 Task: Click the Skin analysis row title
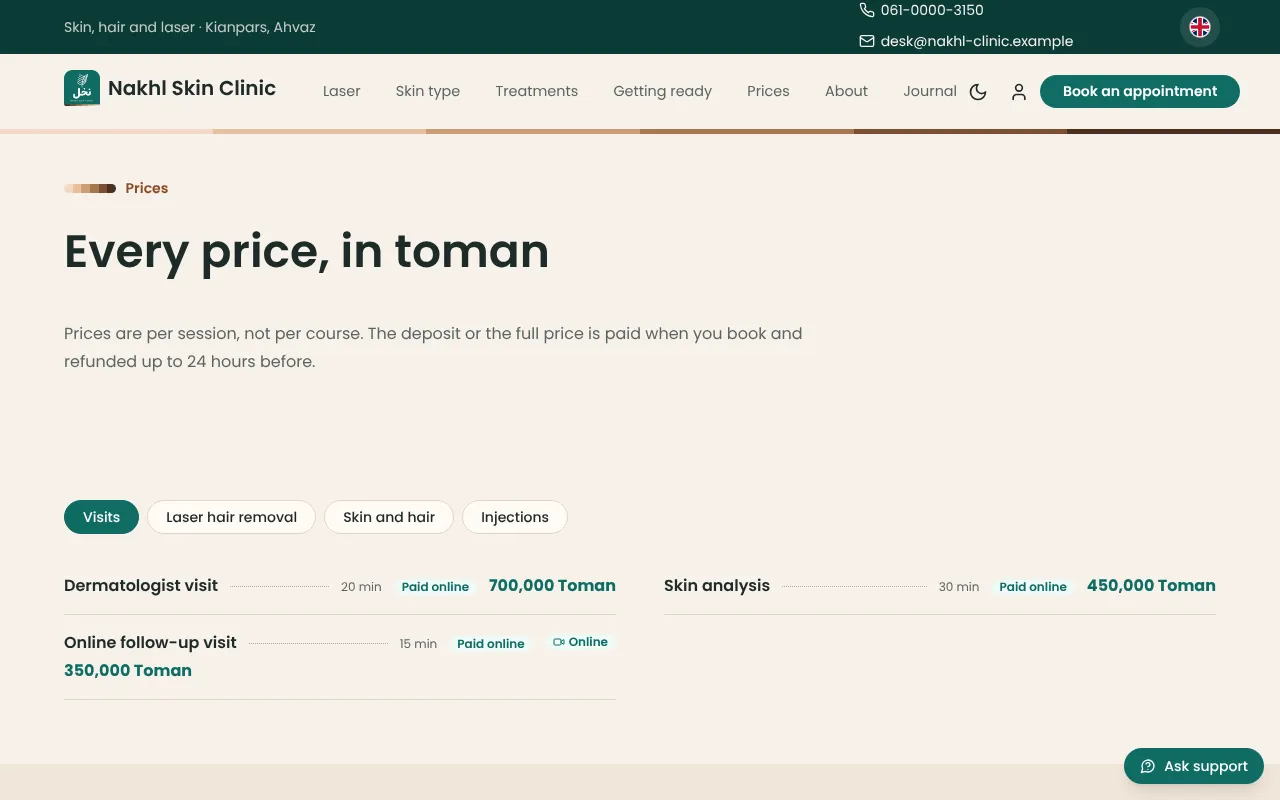pyautogui.click(x=717, y=586)
